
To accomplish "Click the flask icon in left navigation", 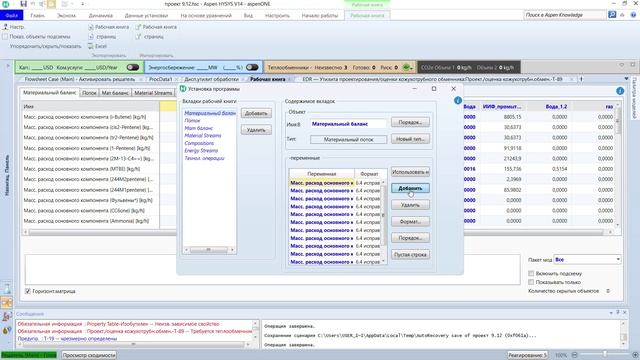I will (7, 289).
